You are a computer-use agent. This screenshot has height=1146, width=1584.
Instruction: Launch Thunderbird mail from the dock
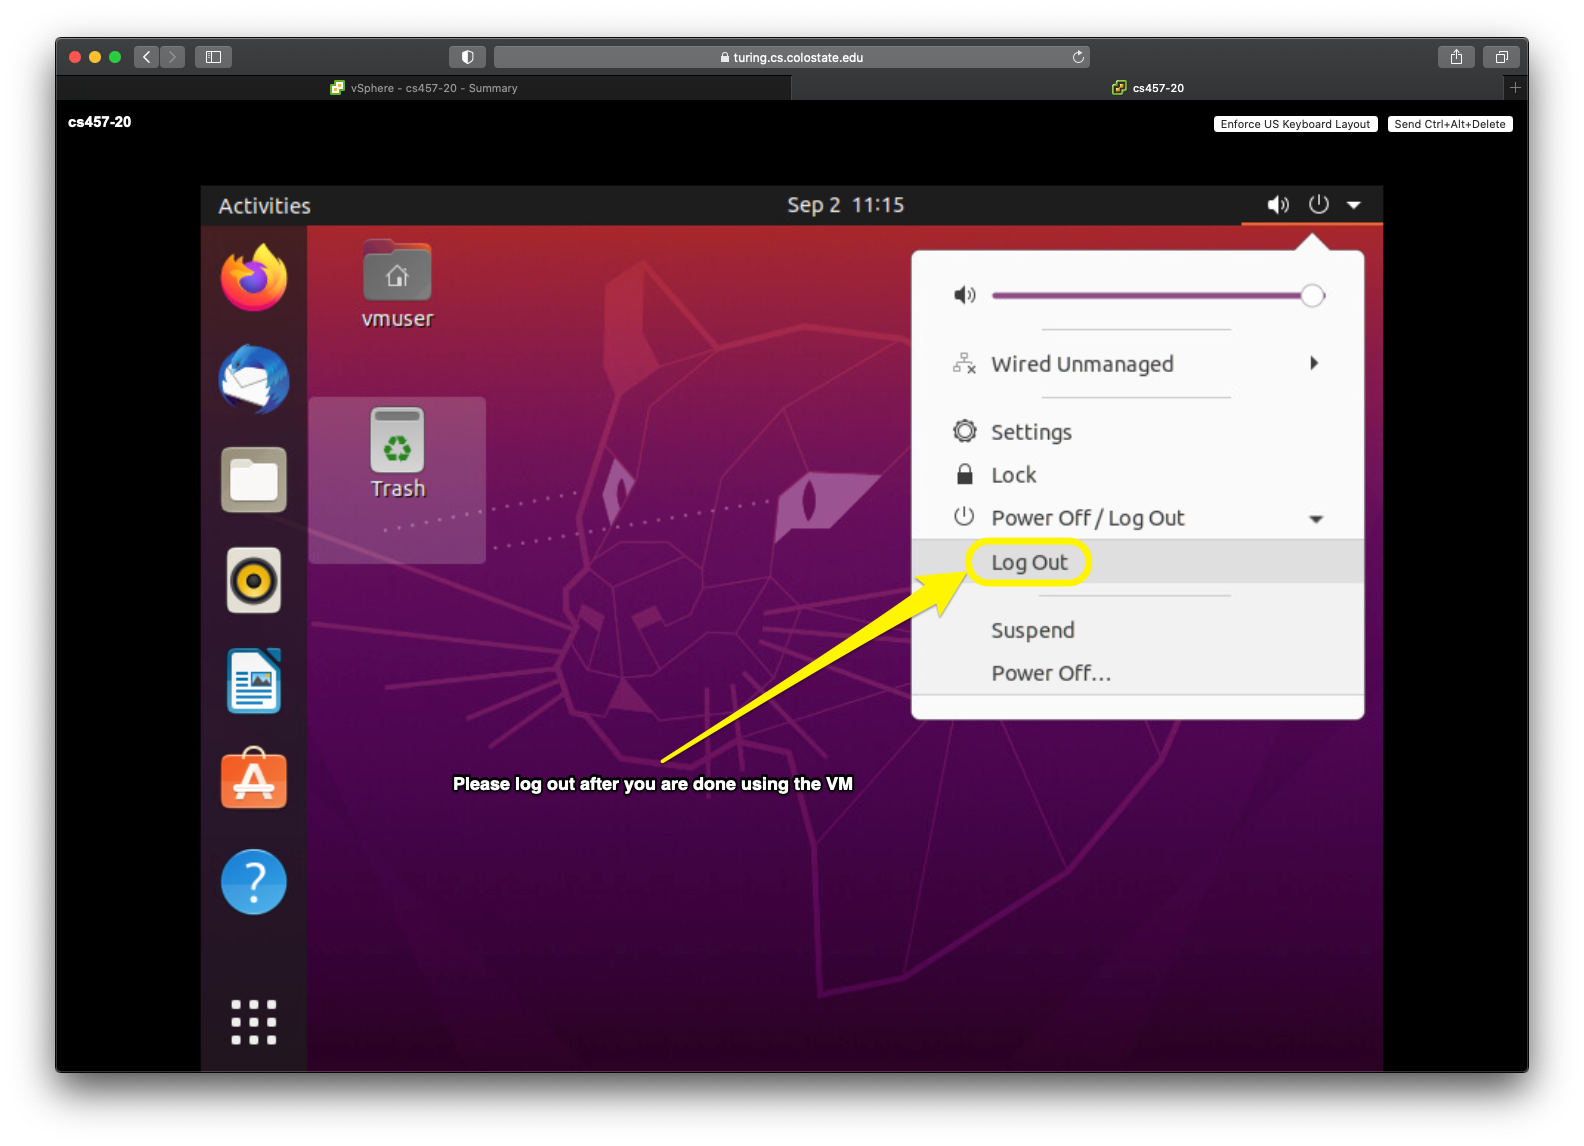(x=254, y=380)
